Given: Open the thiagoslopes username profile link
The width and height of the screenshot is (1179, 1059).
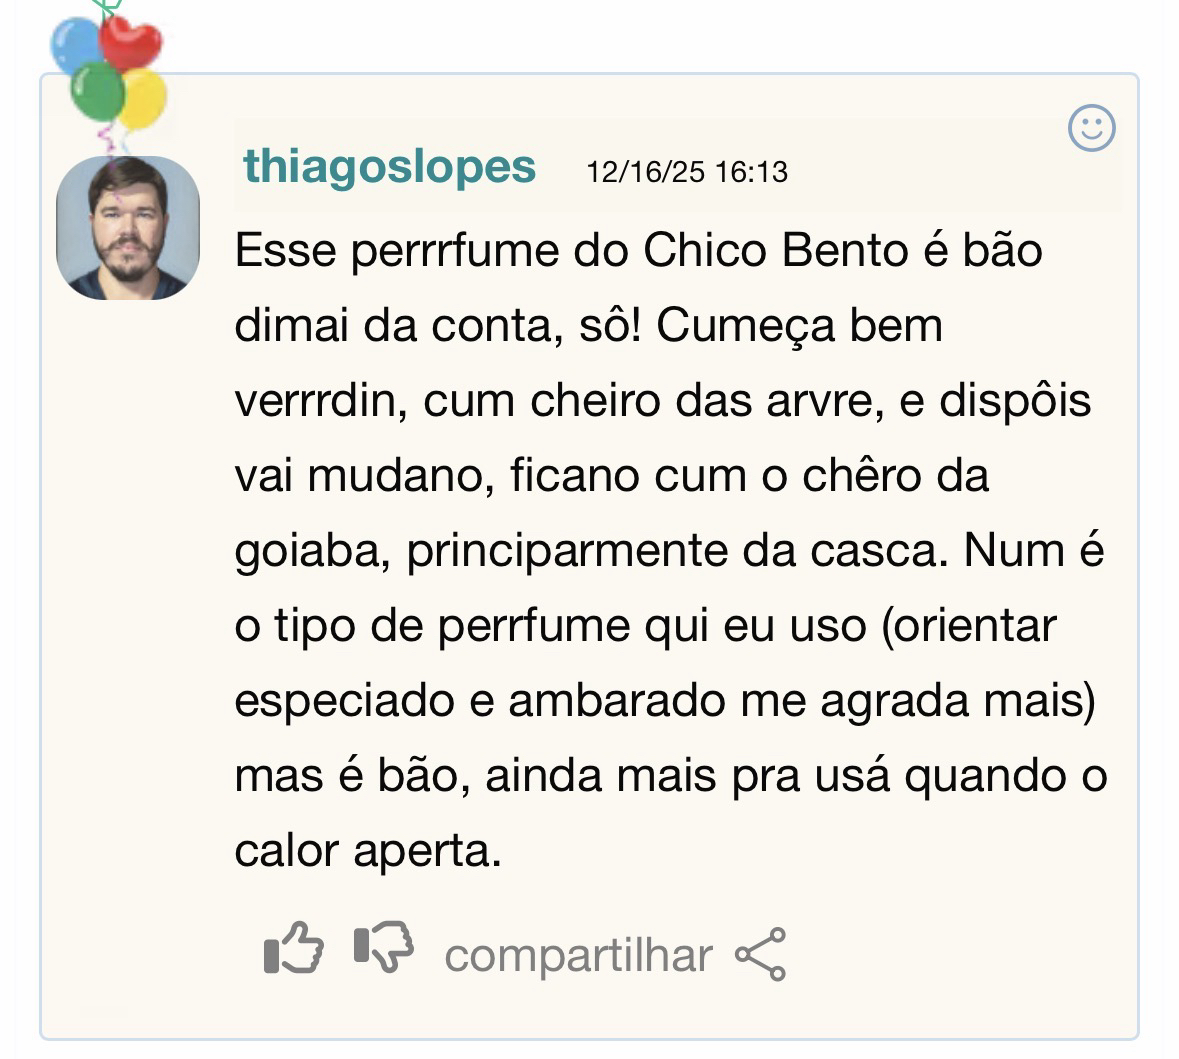Looking at the screenshot, I should [389, 166].
